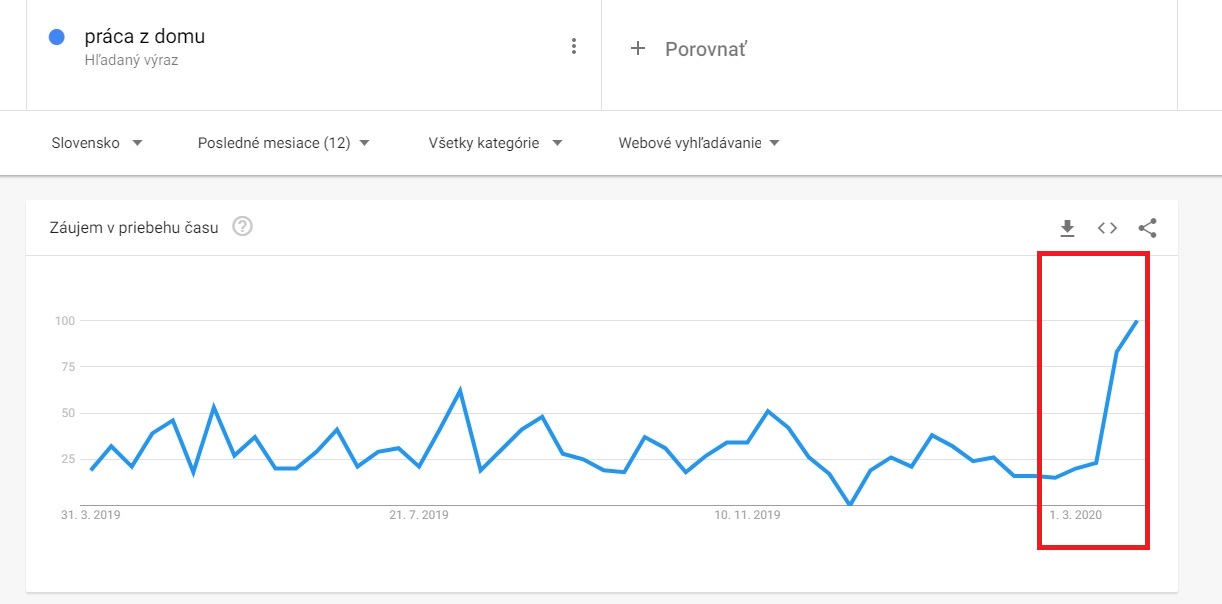Click the 10. 11. 2019 axis label
The width and height of the screenshot is (1222, 604).
tap(746, 515)
